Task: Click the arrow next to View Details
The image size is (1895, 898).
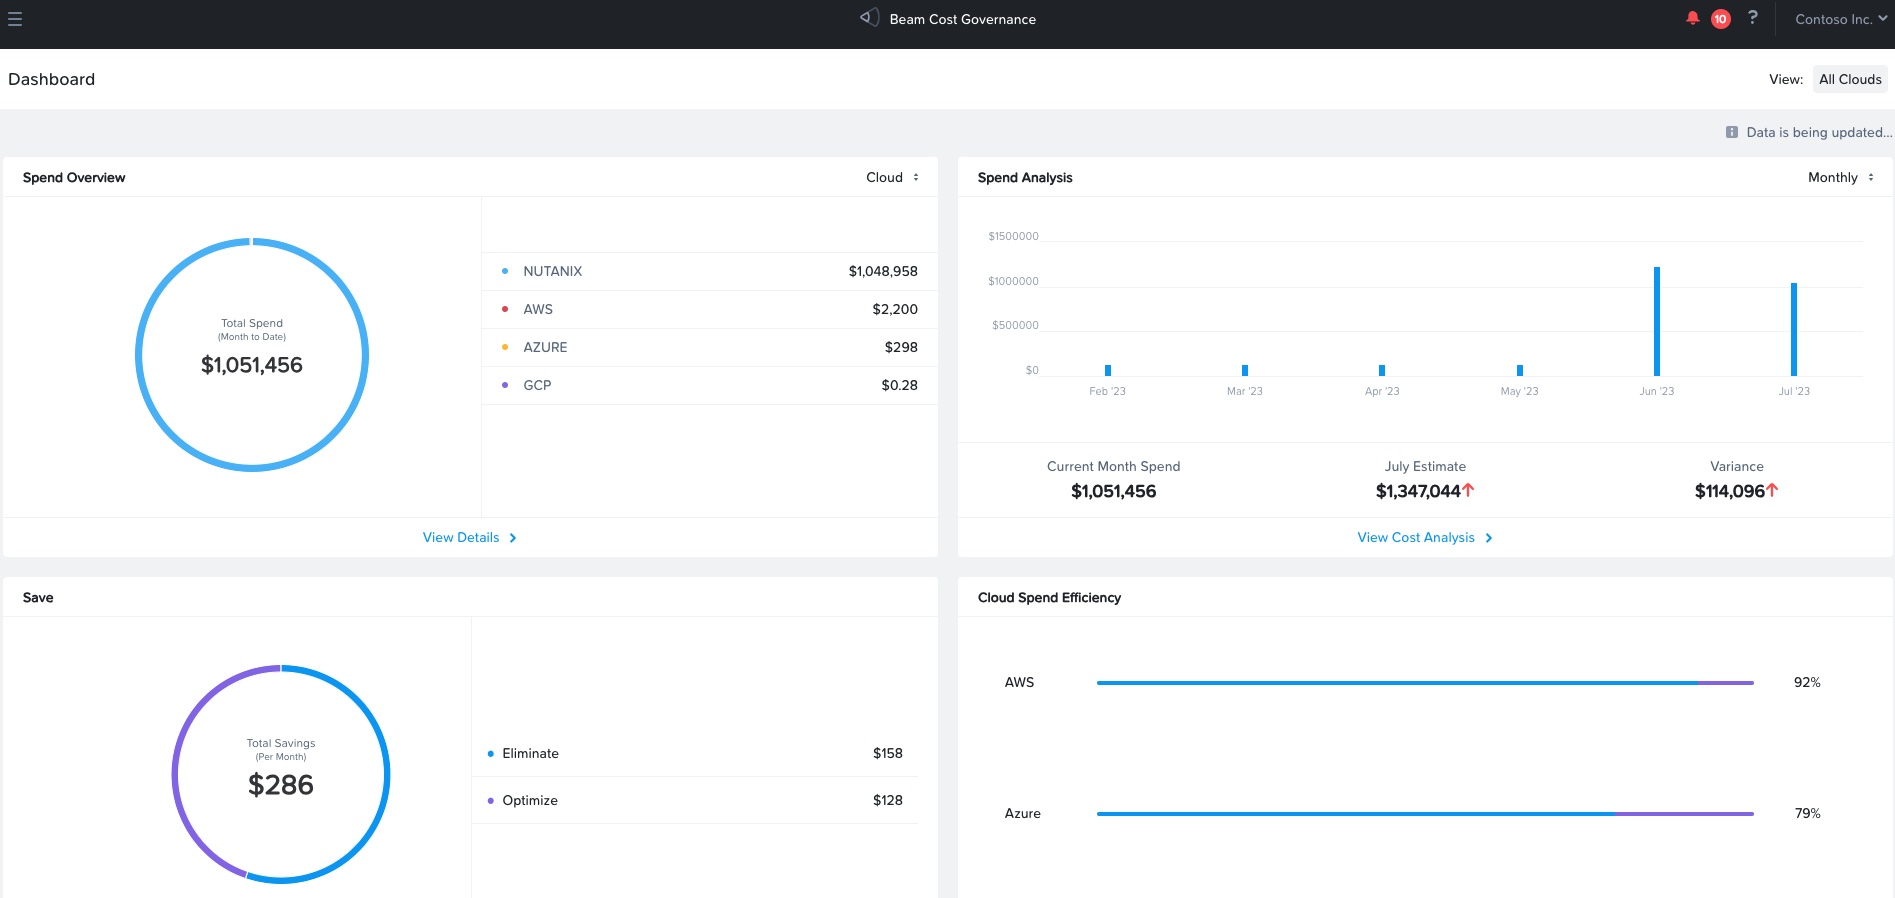Action: (513, 538)
